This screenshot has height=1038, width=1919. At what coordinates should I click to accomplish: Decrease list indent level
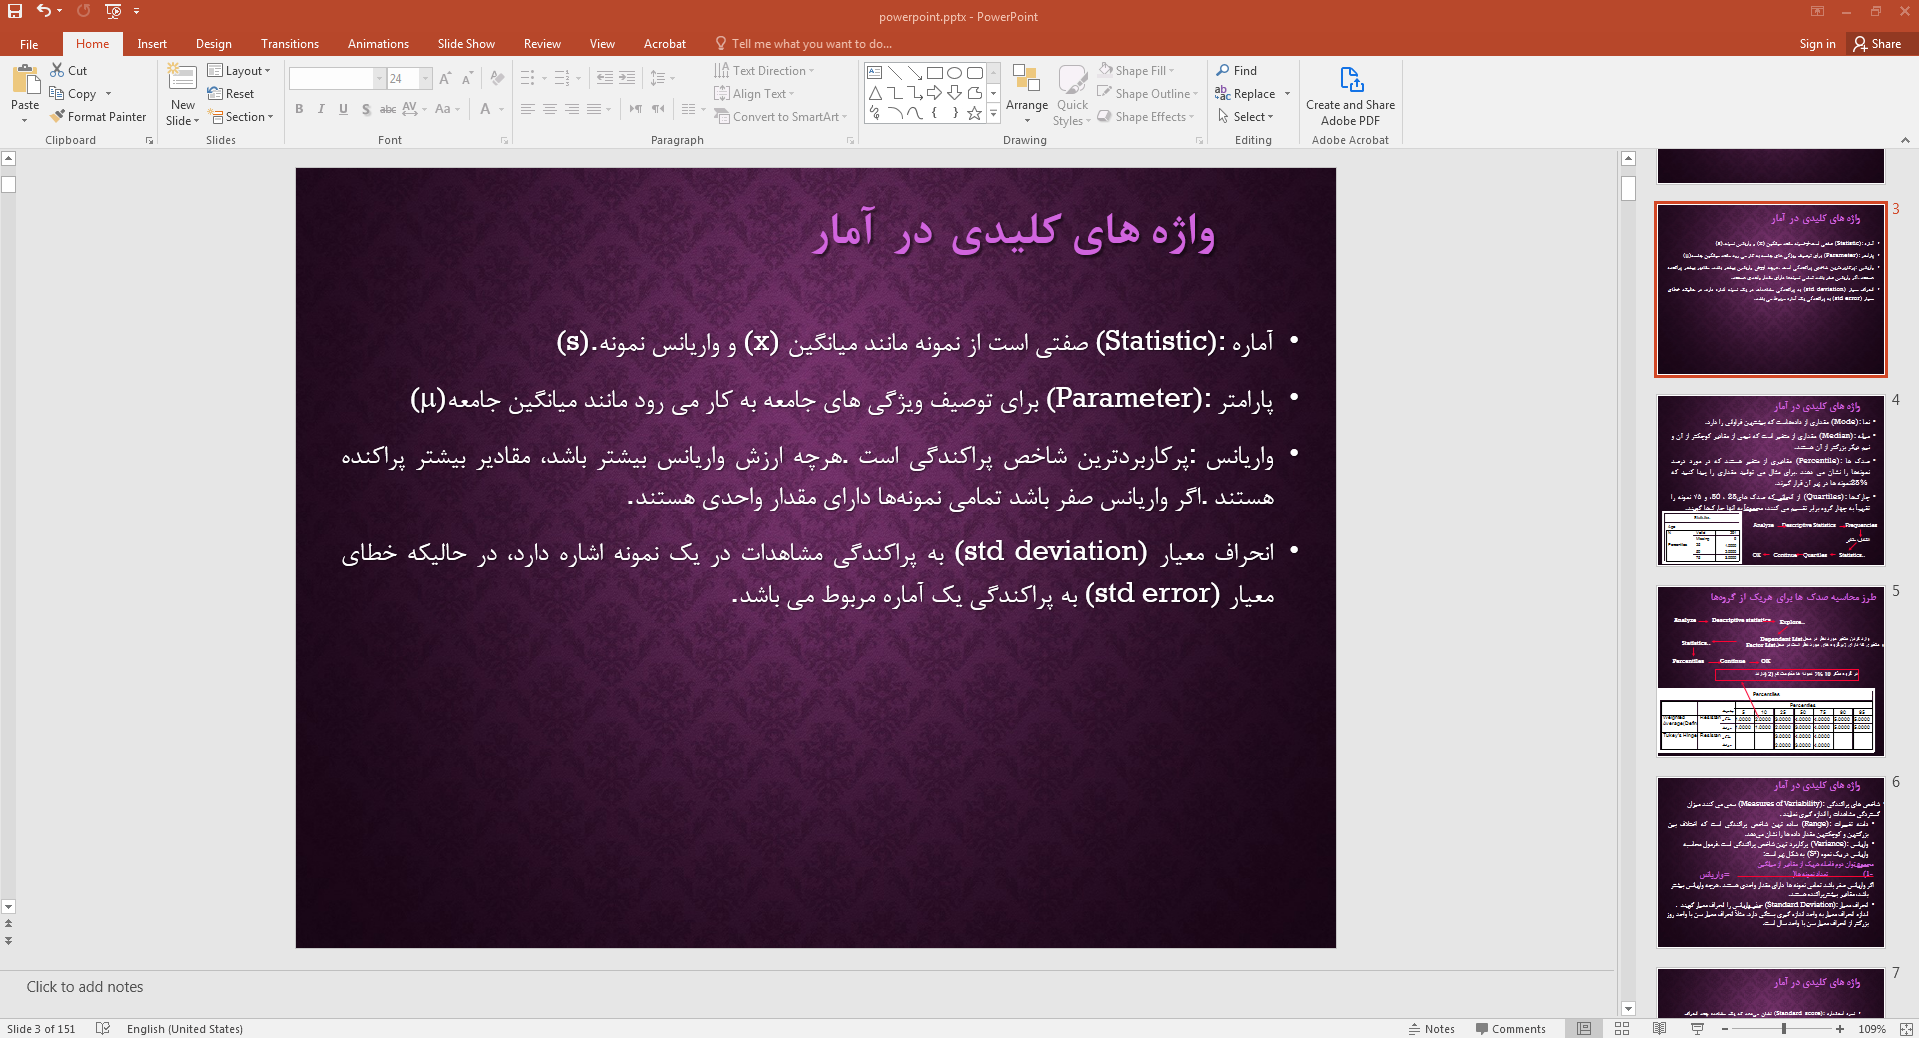(604, 78)
